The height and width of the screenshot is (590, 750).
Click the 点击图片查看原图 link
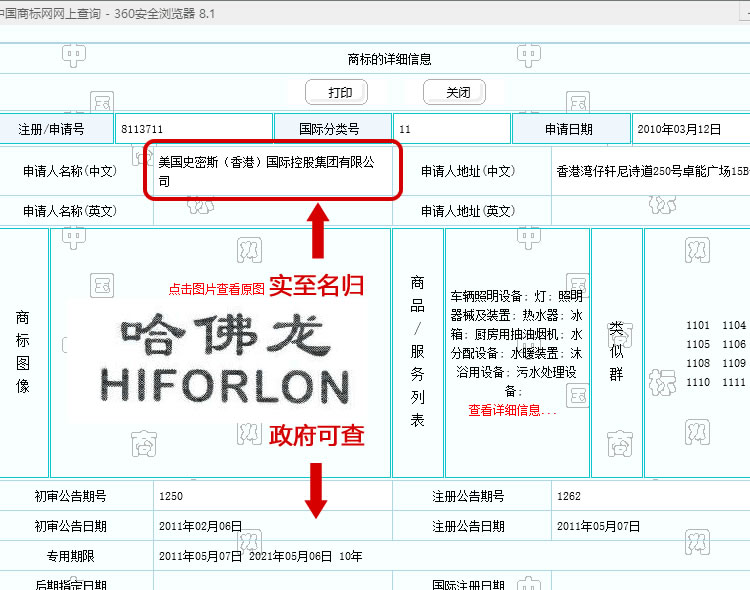216,289
